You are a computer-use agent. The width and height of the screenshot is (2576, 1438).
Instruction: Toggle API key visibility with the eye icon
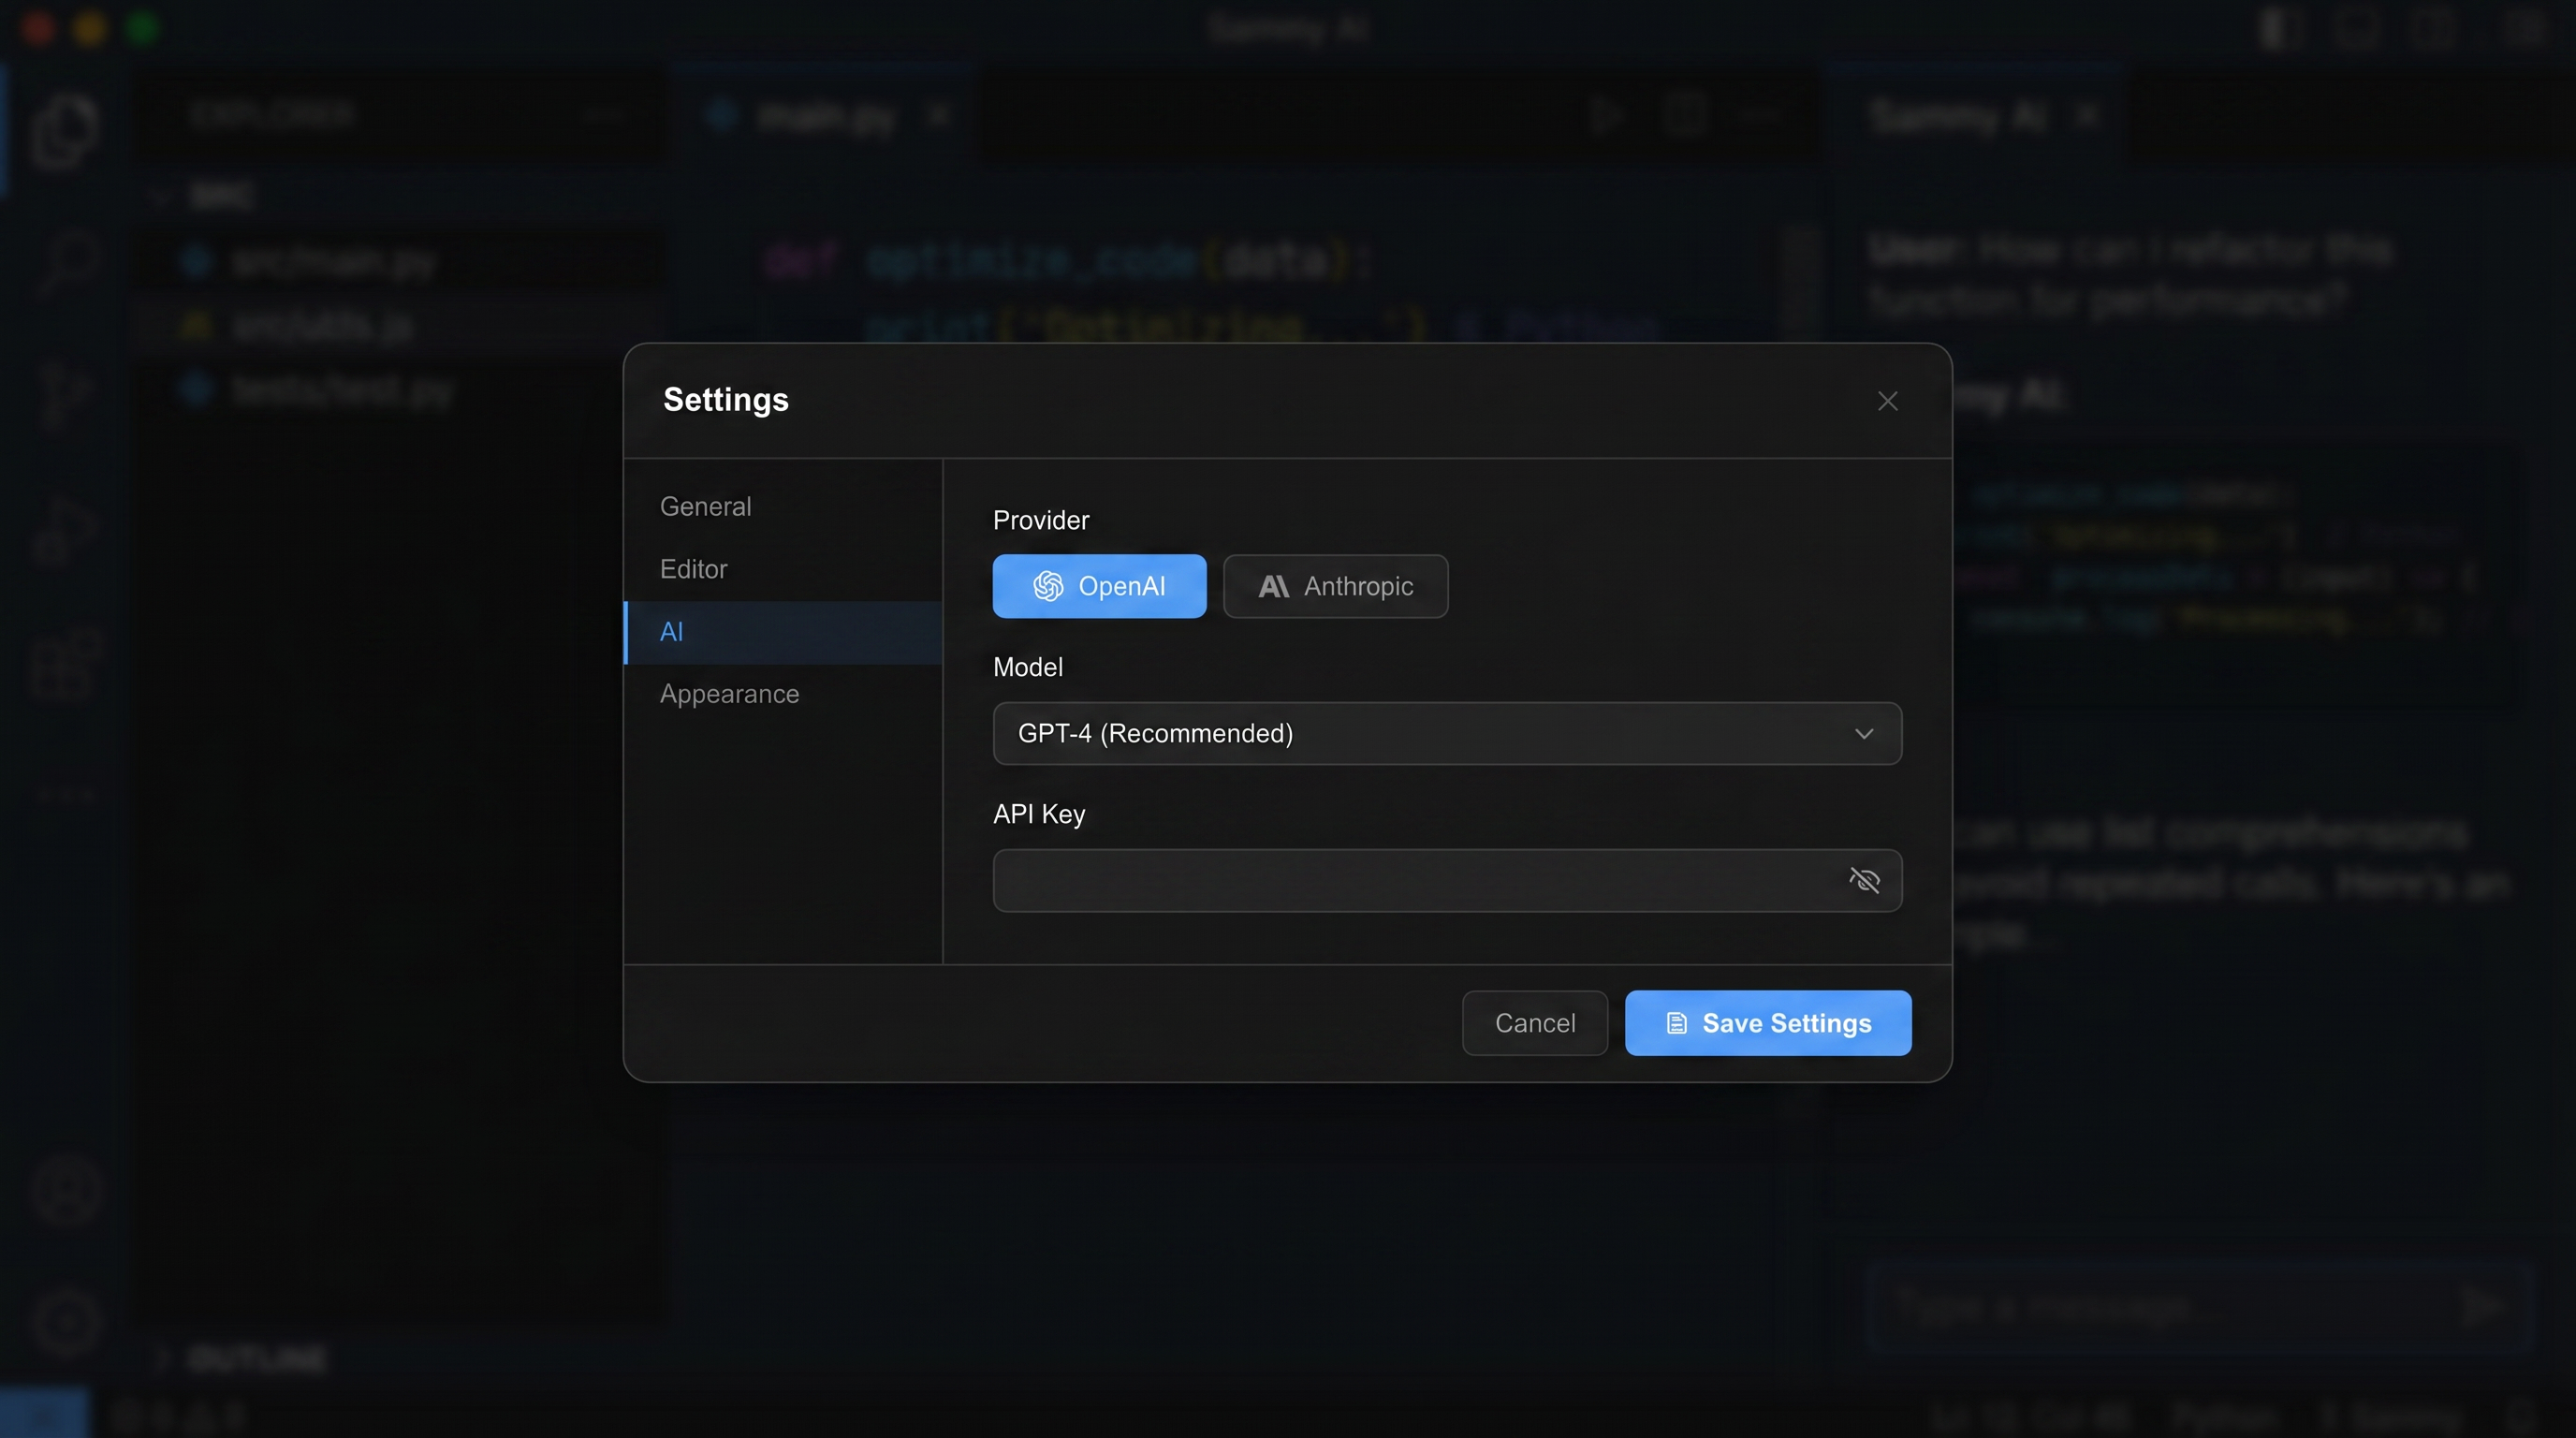(x=1864, y=879)
